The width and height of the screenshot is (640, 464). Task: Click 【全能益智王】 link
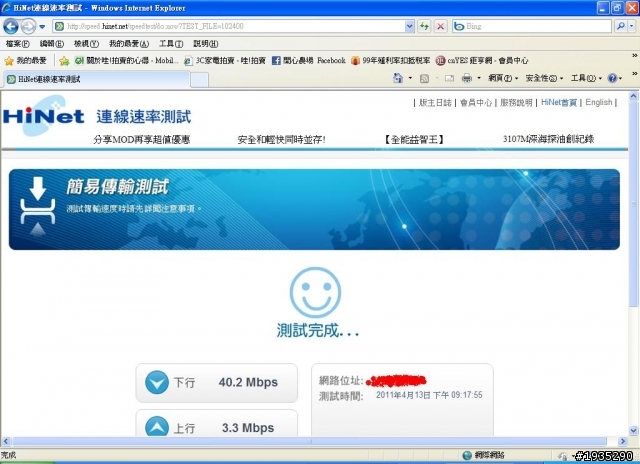[x=414, y=140]
